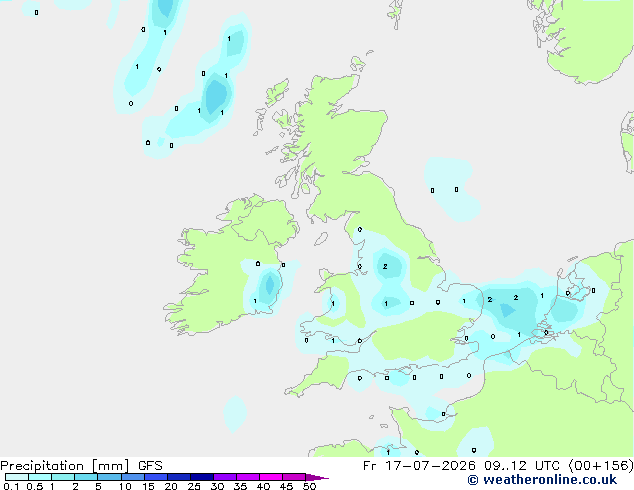Select the 5 to 10 mm legend swatch
This screenshot has height=490, width=634.
pyautogui.click(x=109, y=477)
